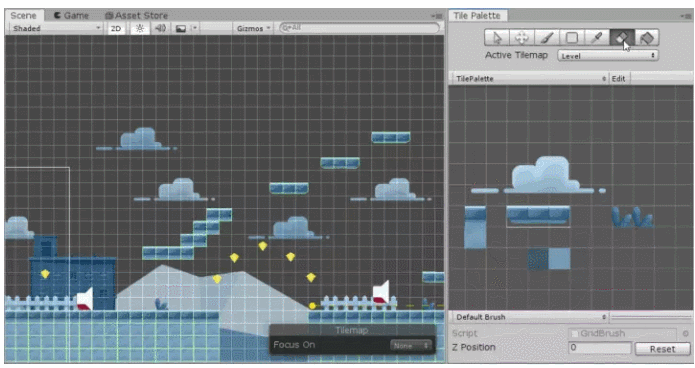Toggle 2D view mode in Scene
The image size is (695, 368).
(x=116, y=28)
